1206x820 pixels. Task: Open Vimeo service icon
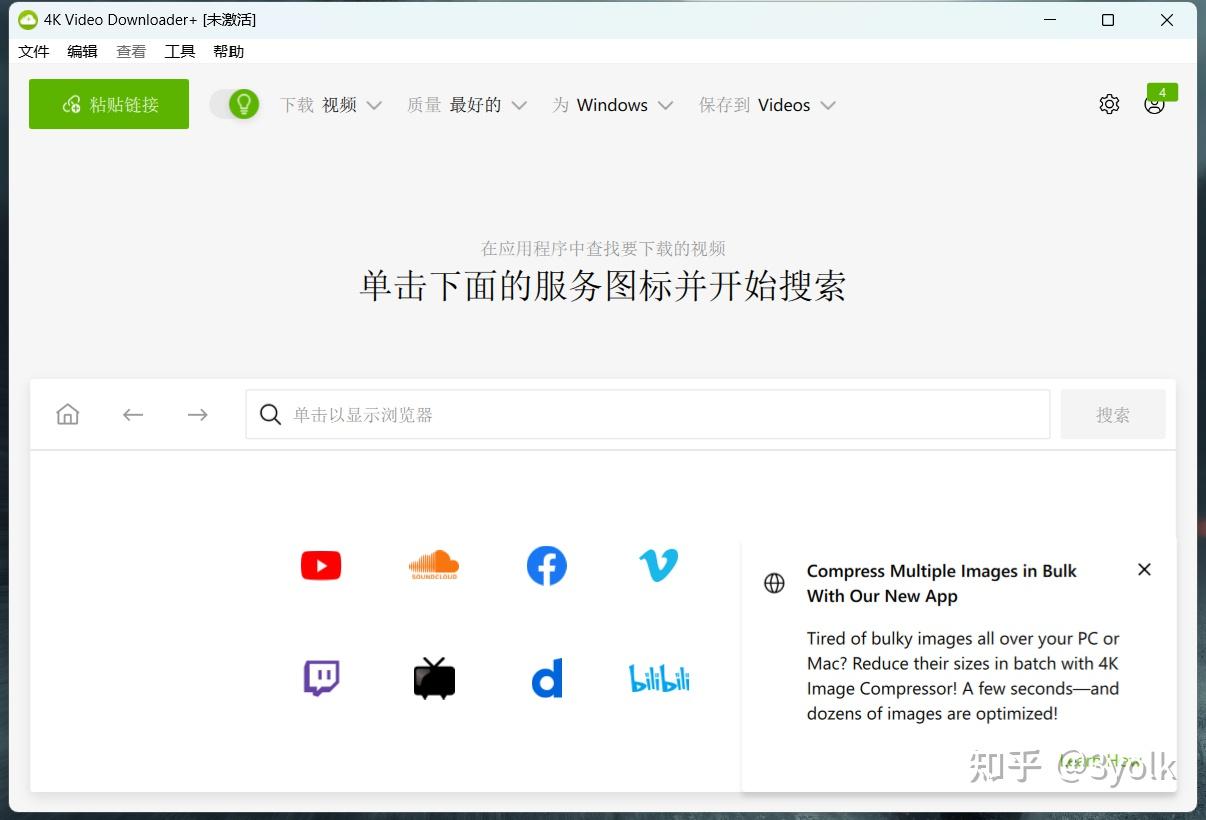(659, 566)
